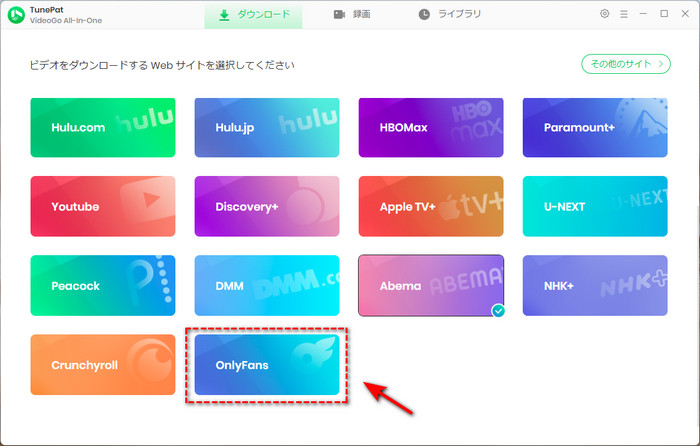The height and width of the screenshot is (446, 700).
Task: Switch to the 録画 tab
Action: [x=352, y=15]
